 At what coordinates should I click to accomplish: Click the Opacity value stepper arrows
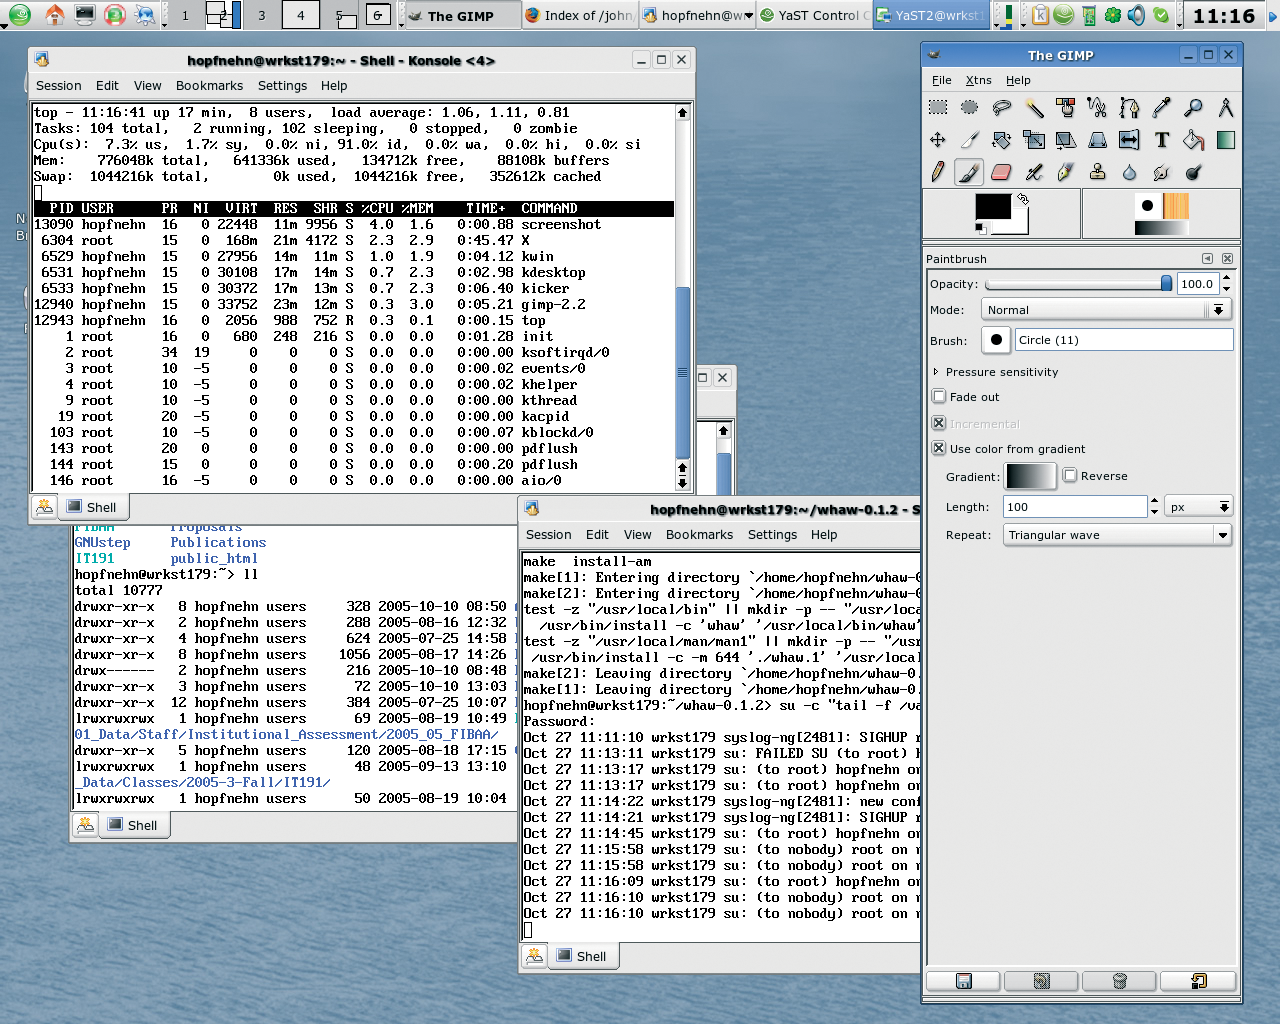tap(1227, 284)
